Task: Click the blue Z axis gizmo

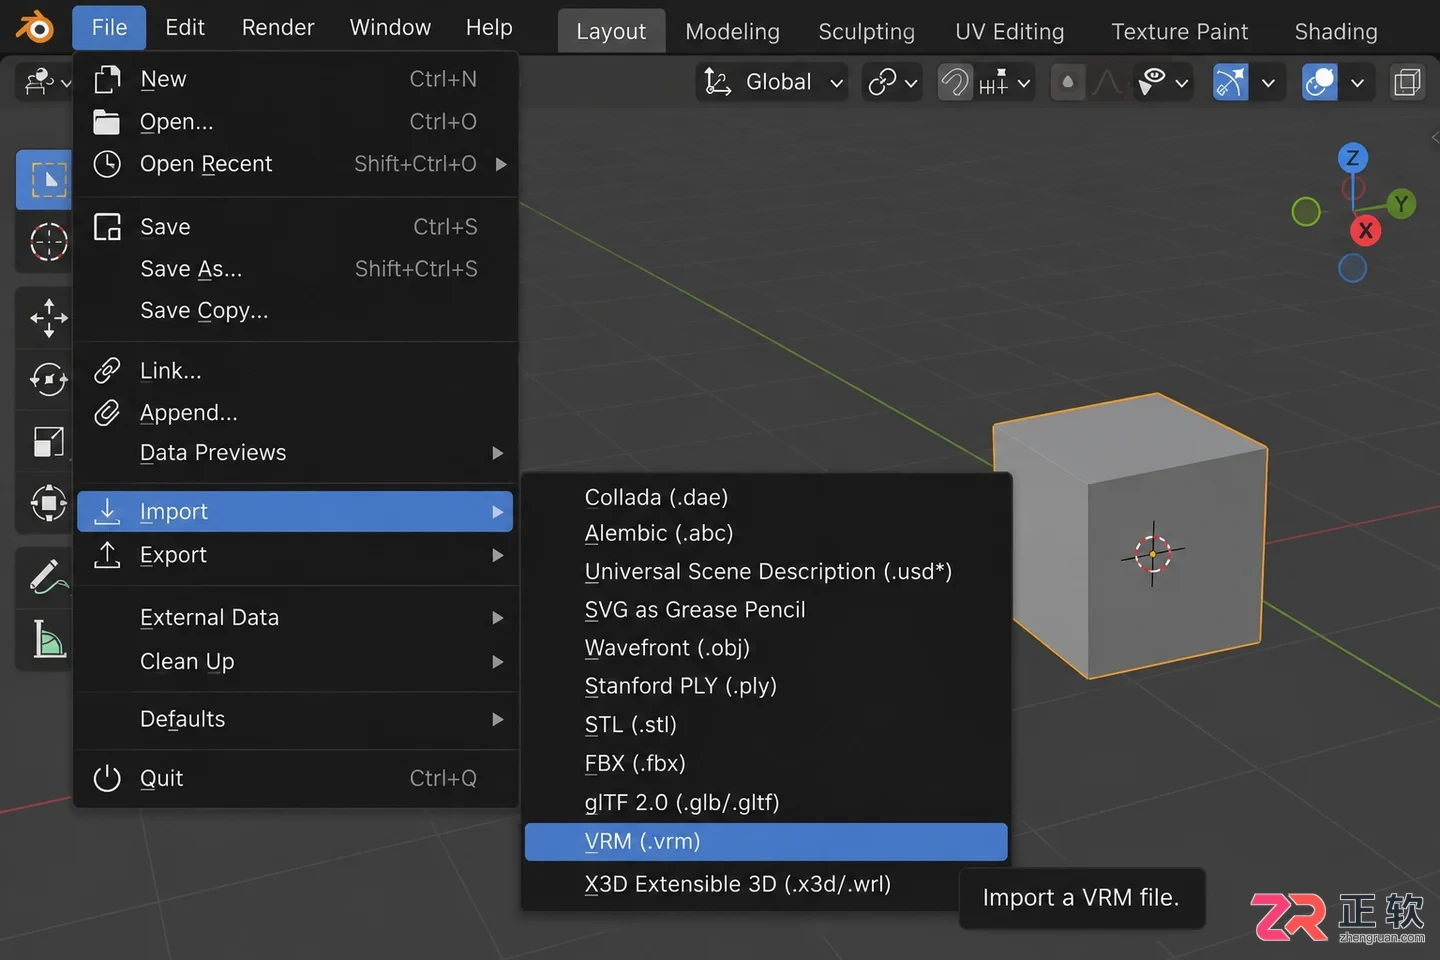Action: click(x=1353, y=158)
